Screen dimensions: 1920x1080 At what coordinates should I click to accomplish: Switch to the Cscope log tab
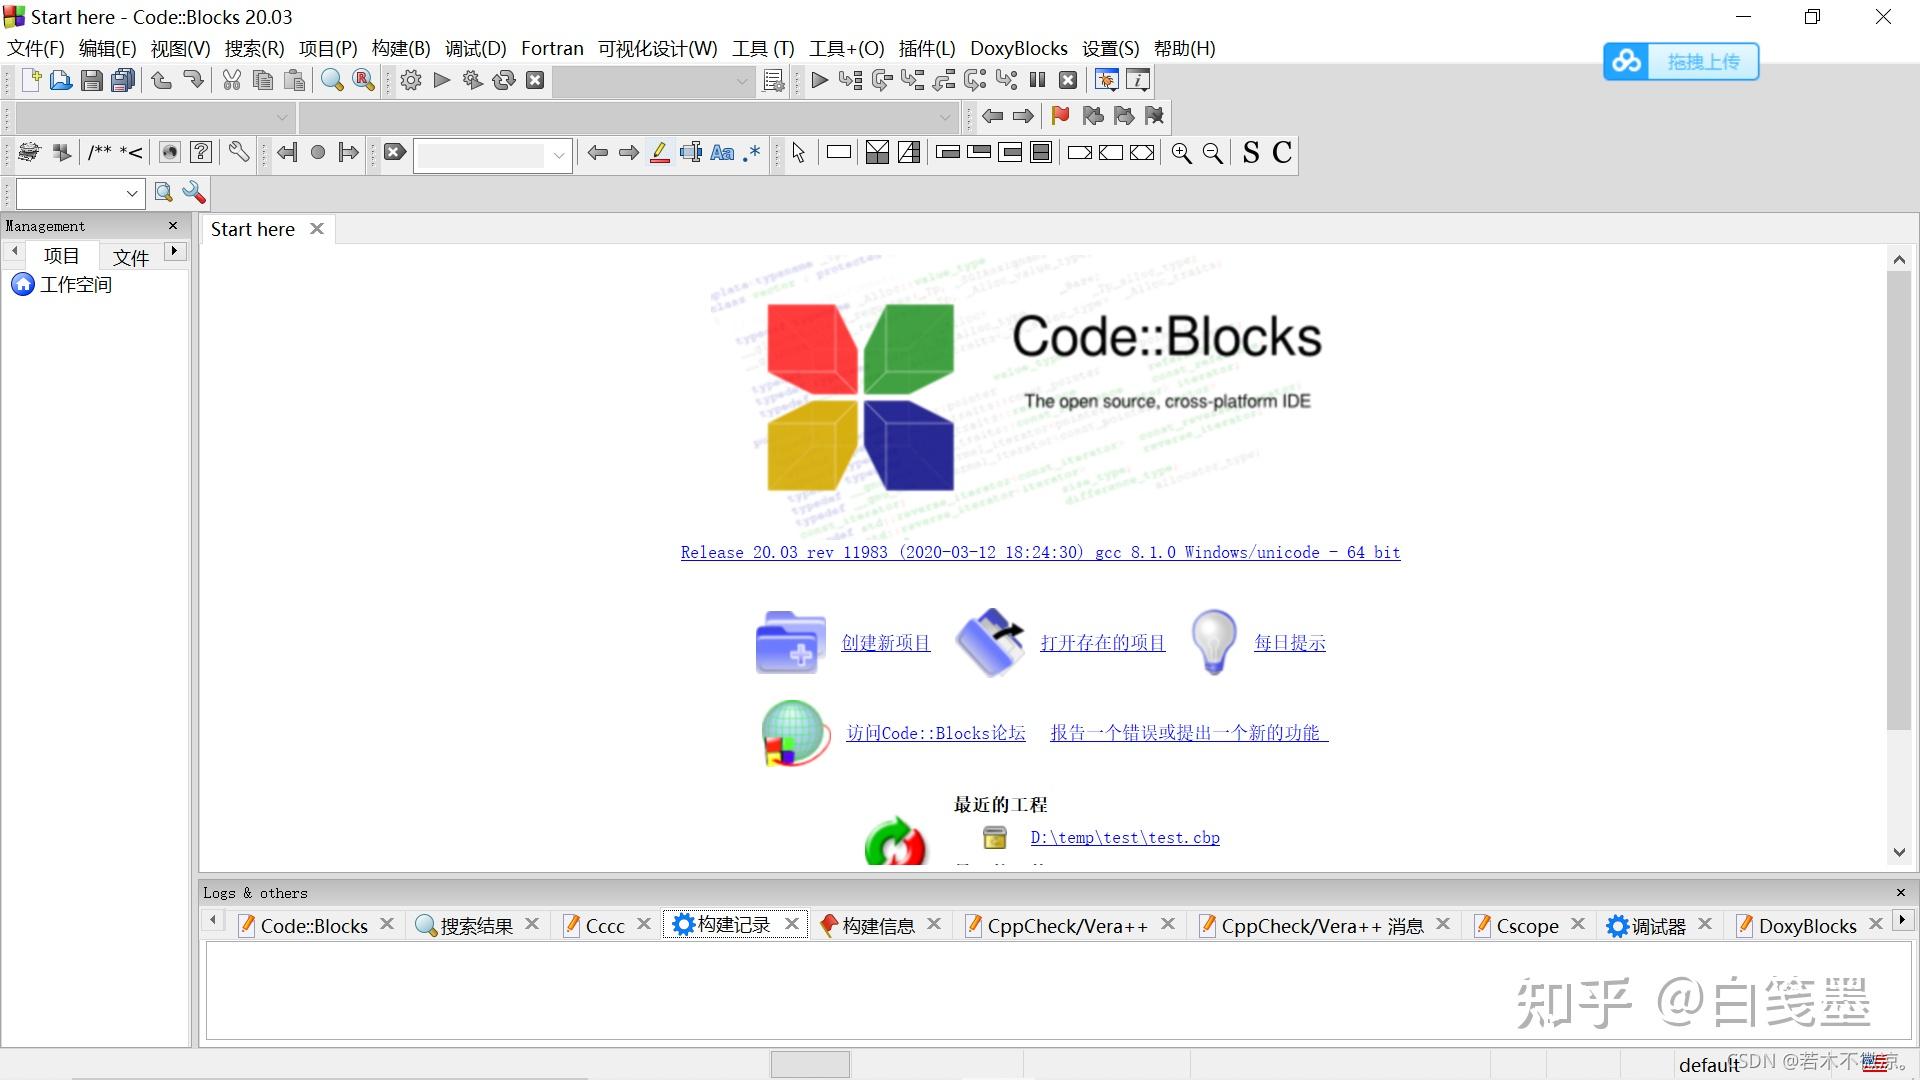(1527, 925)
